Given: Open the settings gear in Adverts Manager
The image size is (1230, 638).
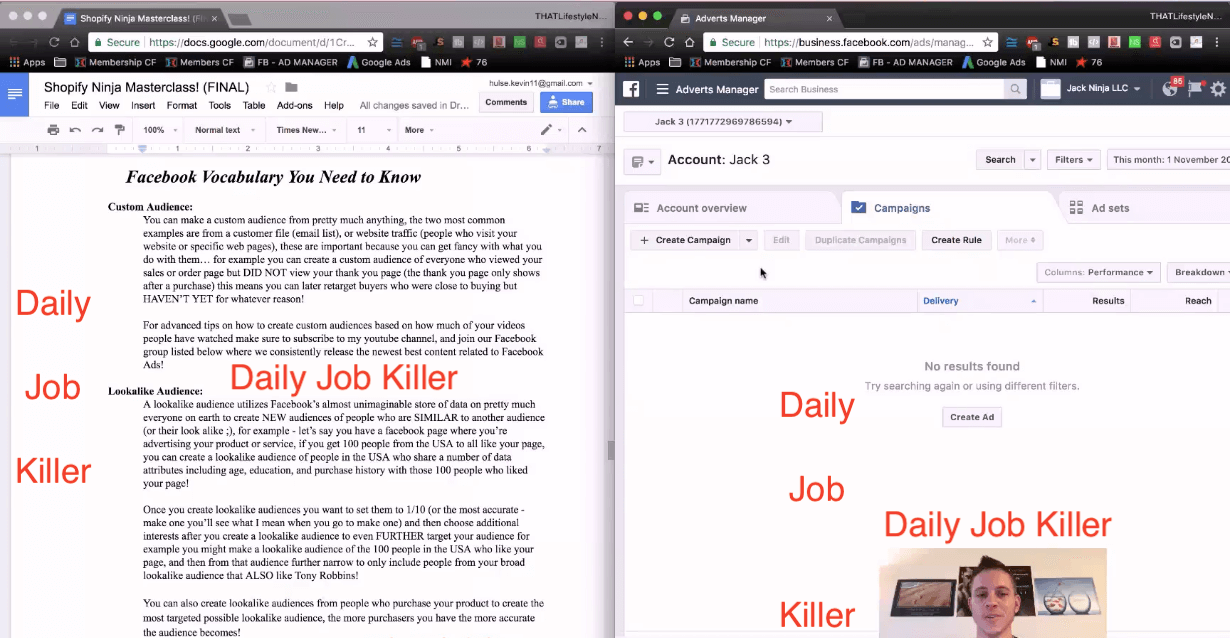Looking at the screenshot, I should 1218,89.
